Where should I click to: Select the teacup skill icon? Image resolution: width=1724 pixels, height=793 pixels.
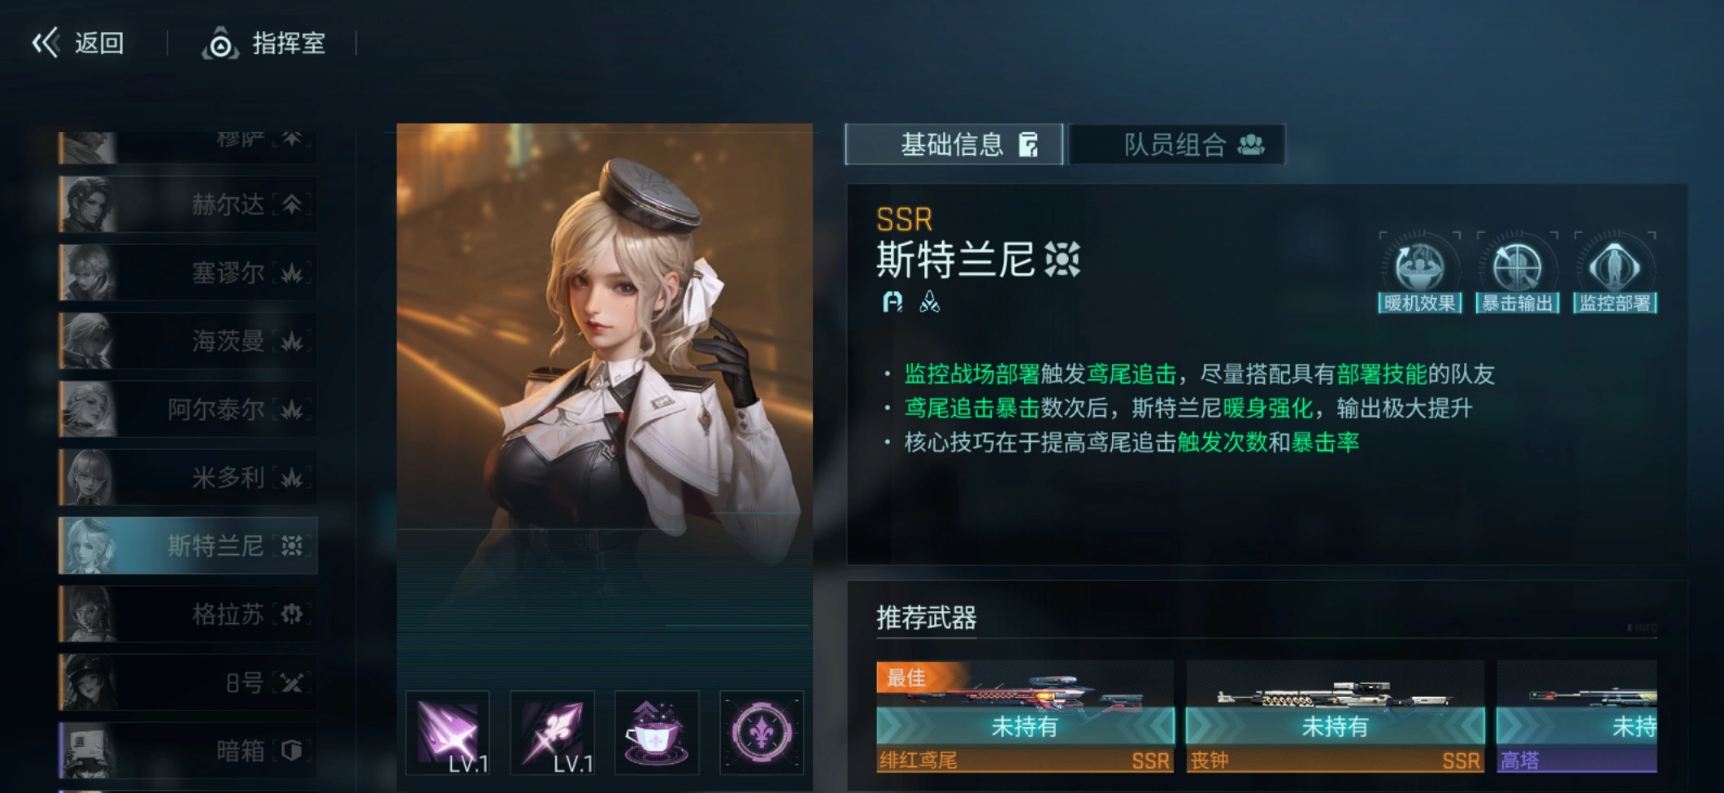tap(656, 733)
